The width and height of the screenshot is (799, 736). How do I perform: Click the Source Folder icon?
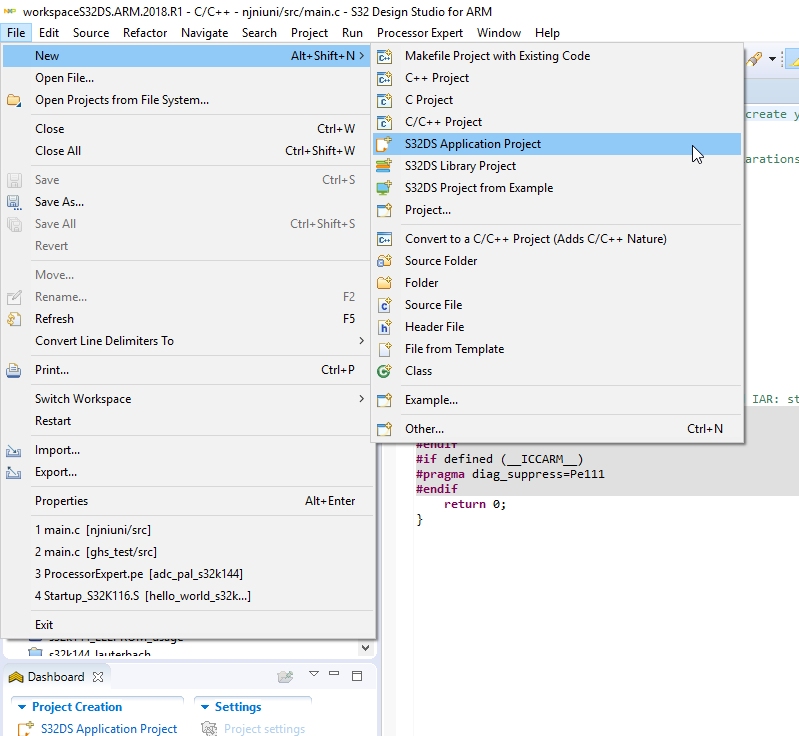385,261
